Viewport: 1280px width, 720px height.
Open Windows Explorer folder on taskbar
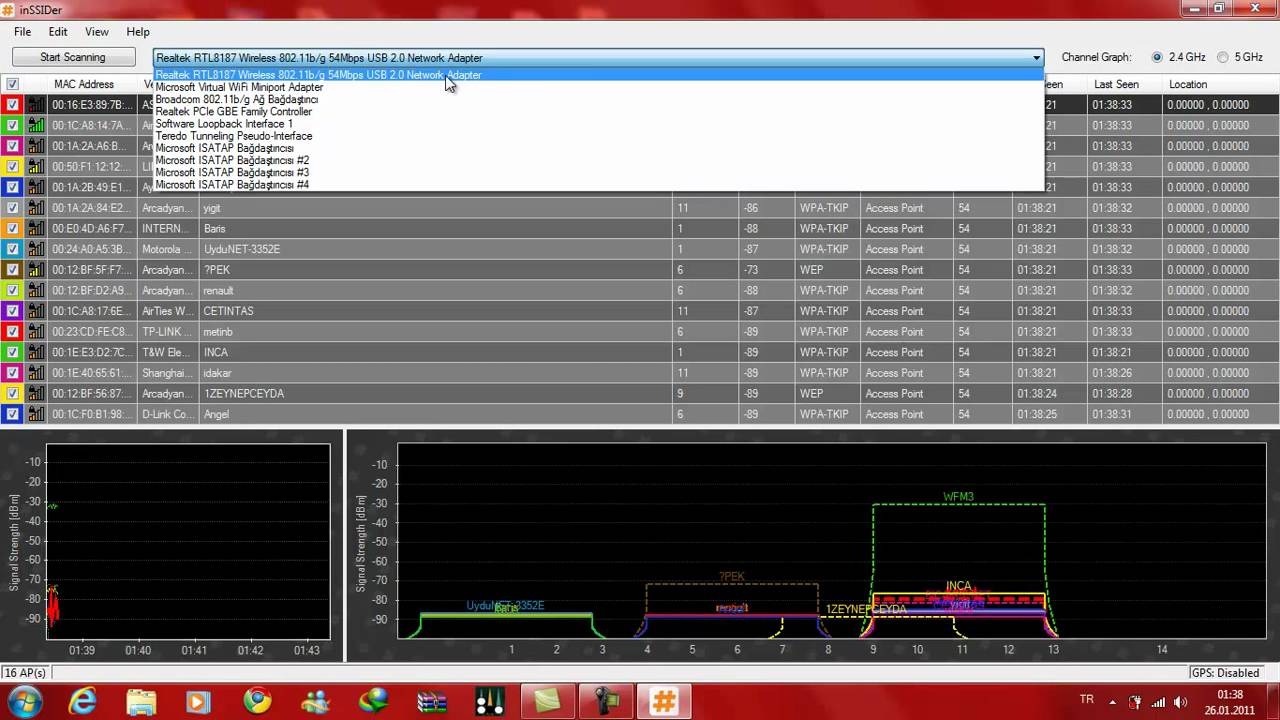[141, 701]
